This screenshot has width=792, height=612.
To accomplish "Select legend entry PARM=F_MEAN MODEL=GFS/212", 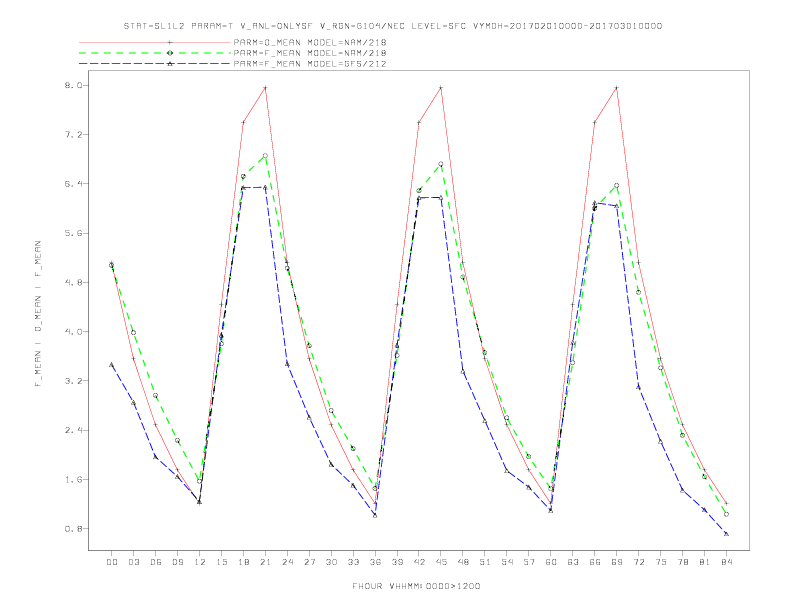I will (310, 64).
